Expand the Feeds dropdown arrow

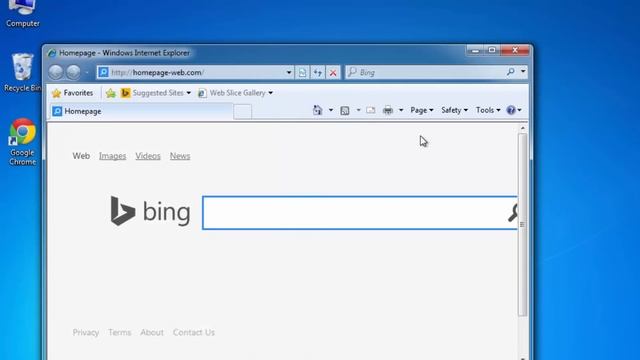click(358, 110)
